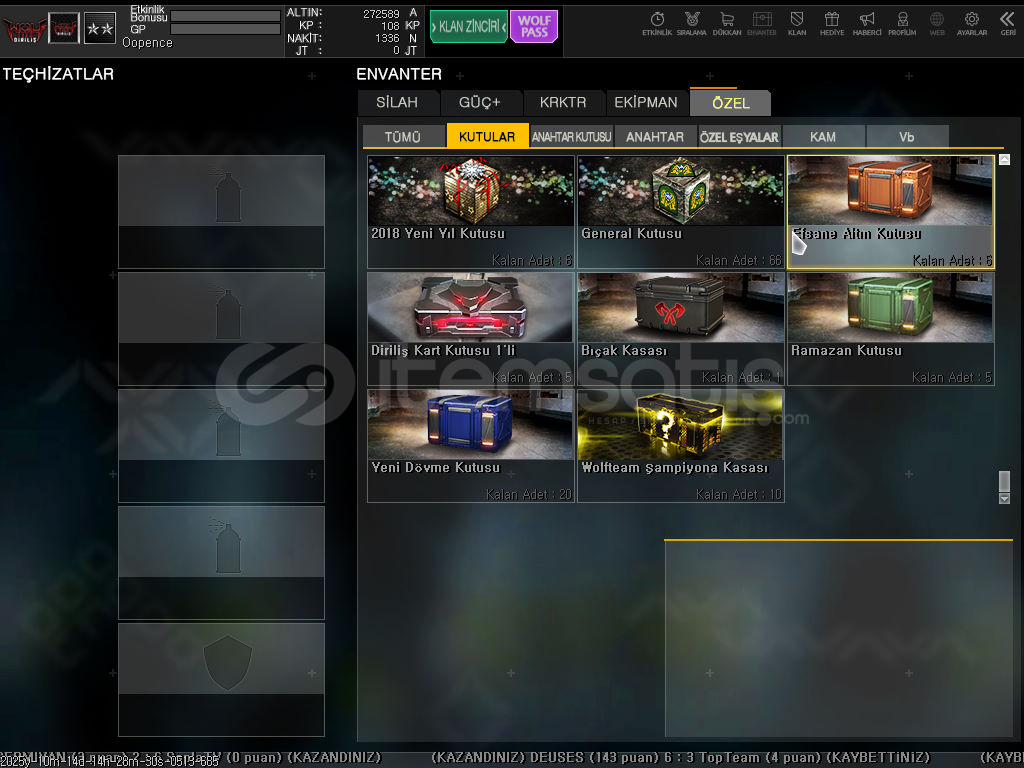Select the Efsane Altın Kutusu item
This screenshot has width=1024, height=768.
(x=891, y=212)
